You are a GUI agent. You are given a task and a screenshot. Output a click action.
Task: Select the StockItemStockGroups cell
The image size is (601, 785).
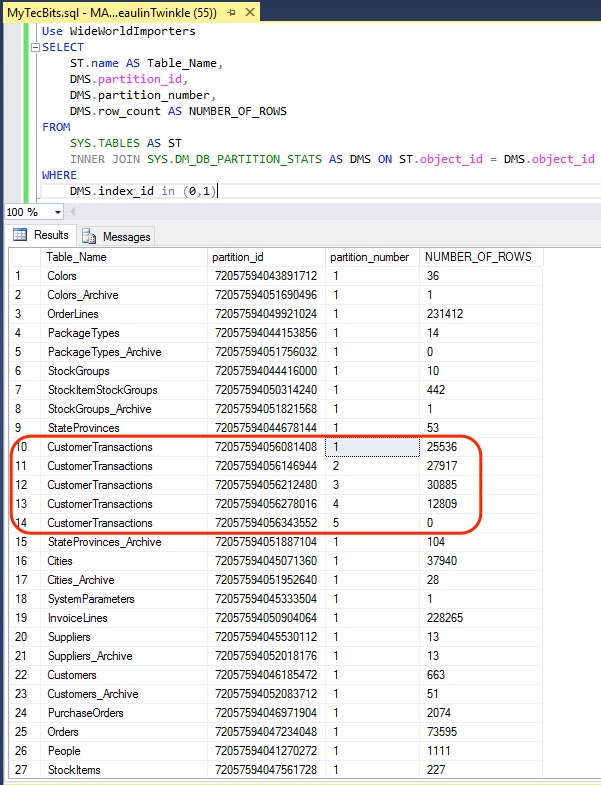(x=124, y=390)
